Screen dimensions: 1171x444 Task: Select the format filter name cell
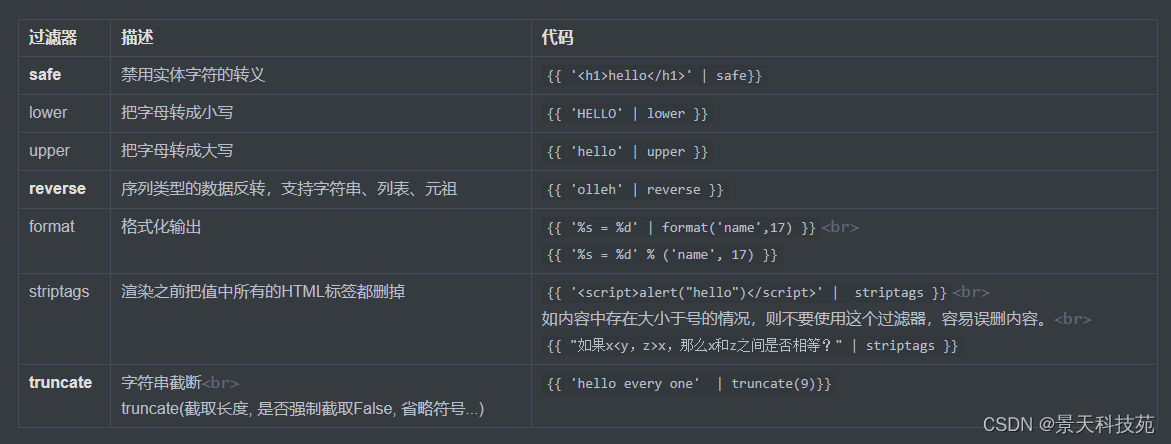pyautogui.click(x=52, y=227)
